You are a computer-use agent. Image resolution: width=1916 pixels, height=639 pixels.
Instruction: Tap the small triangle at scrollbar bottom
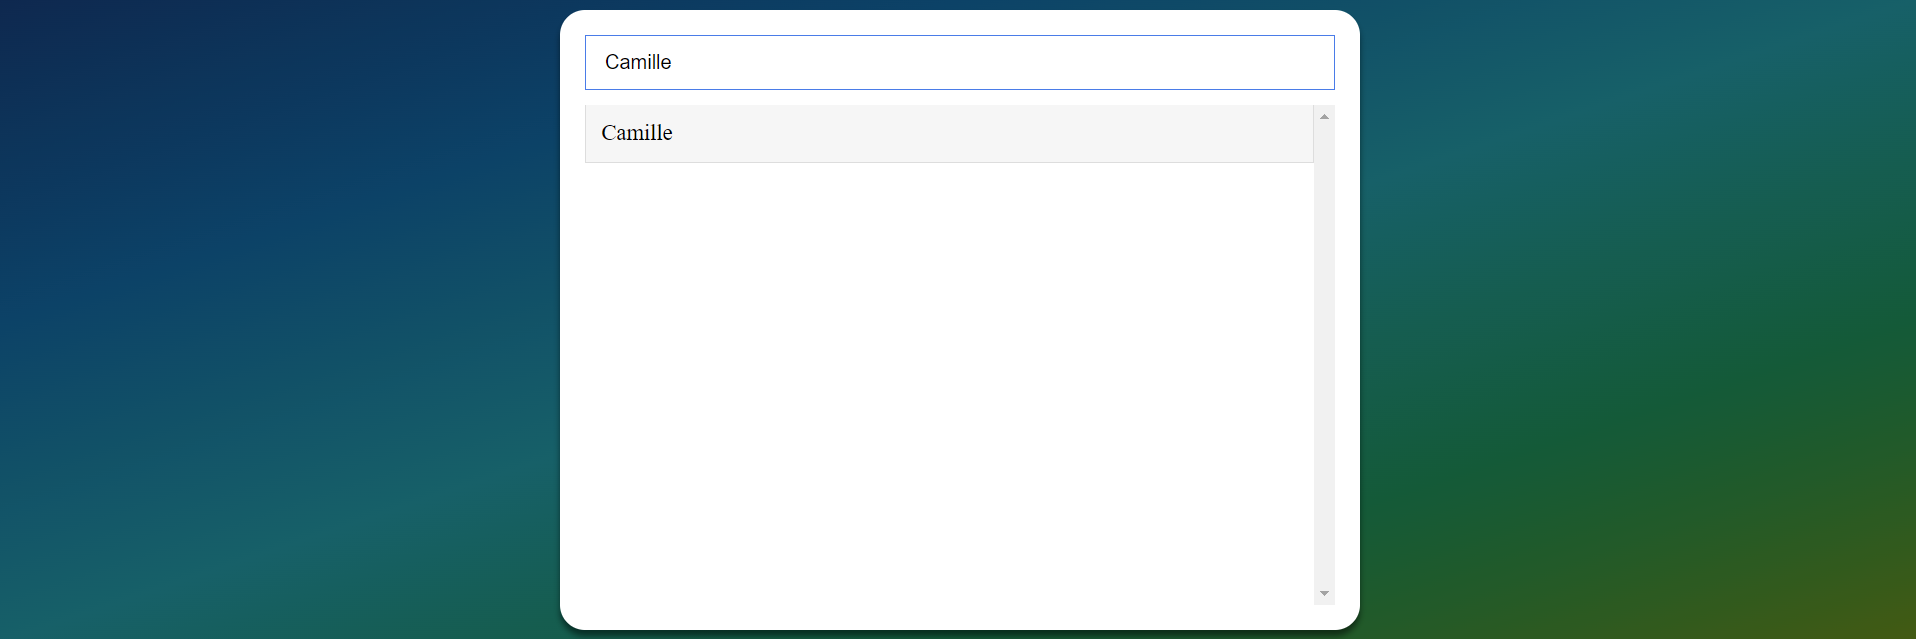(x=1324, y=594)
